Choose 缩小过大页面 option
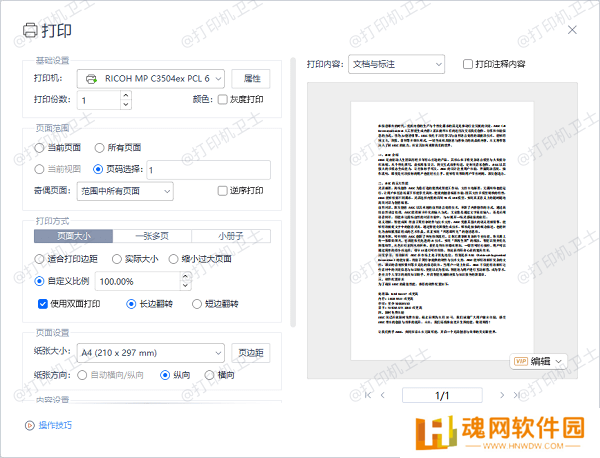Screen dimensions: 600x458 coord(173,259)
